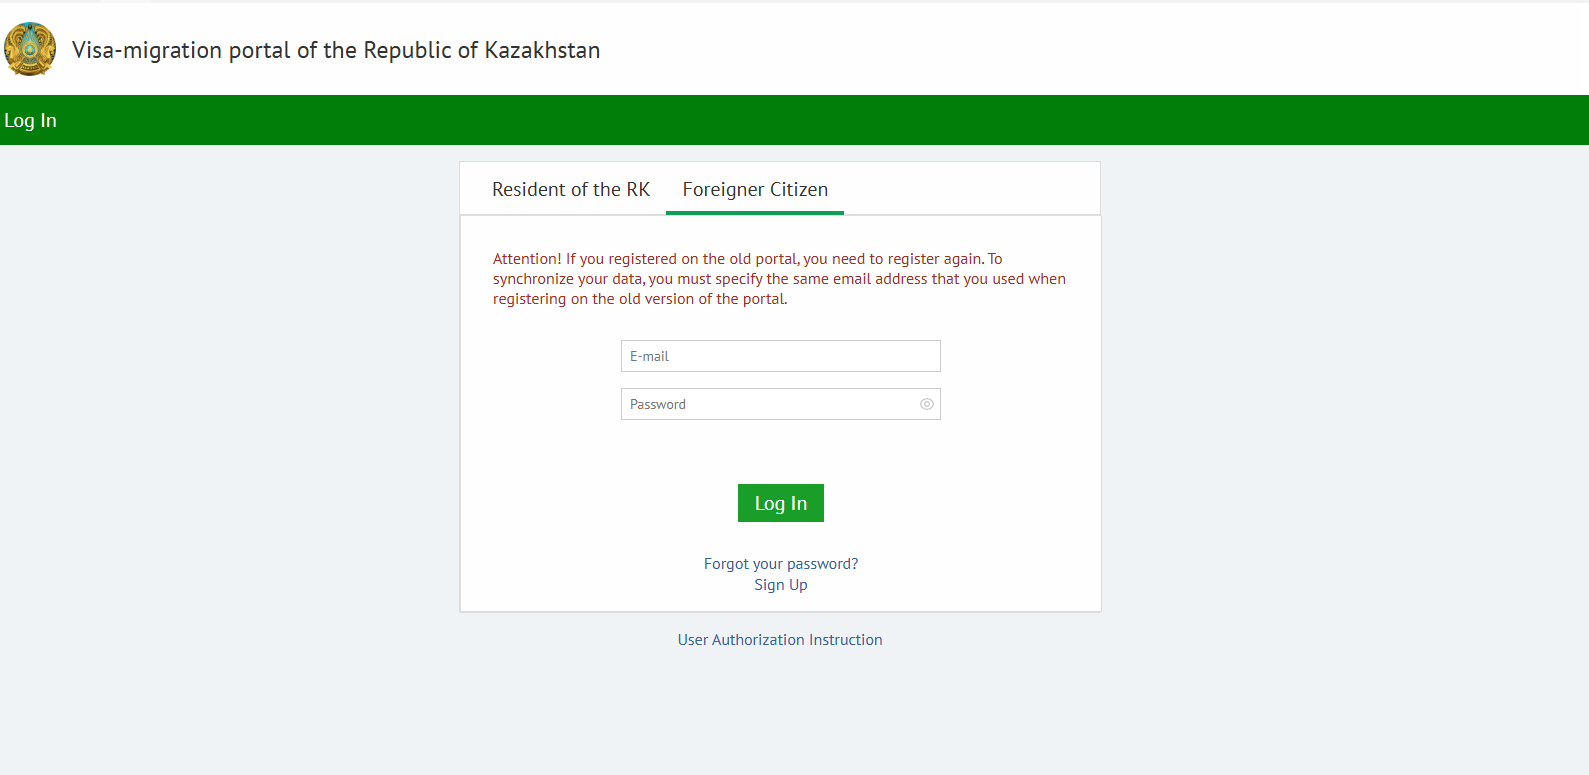
Task: Click the green Log In navigation bar item
Action: pyautogui.click(x=30, y=120)
